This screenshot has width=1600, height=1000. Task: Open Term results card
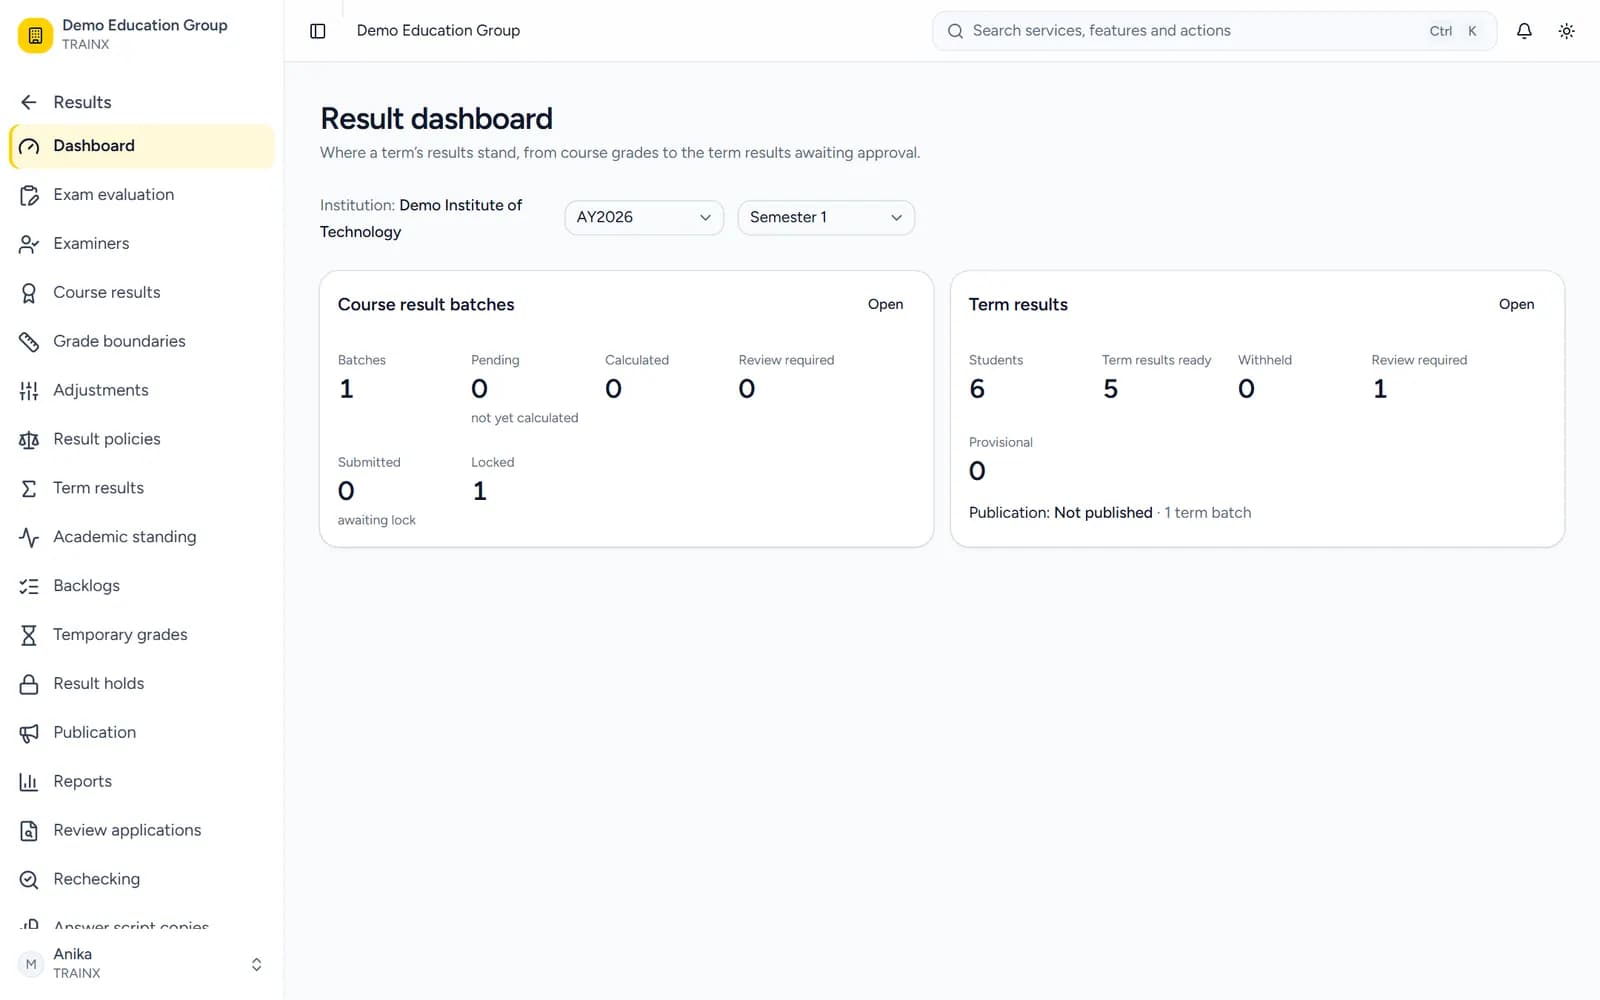[1516, 304]
